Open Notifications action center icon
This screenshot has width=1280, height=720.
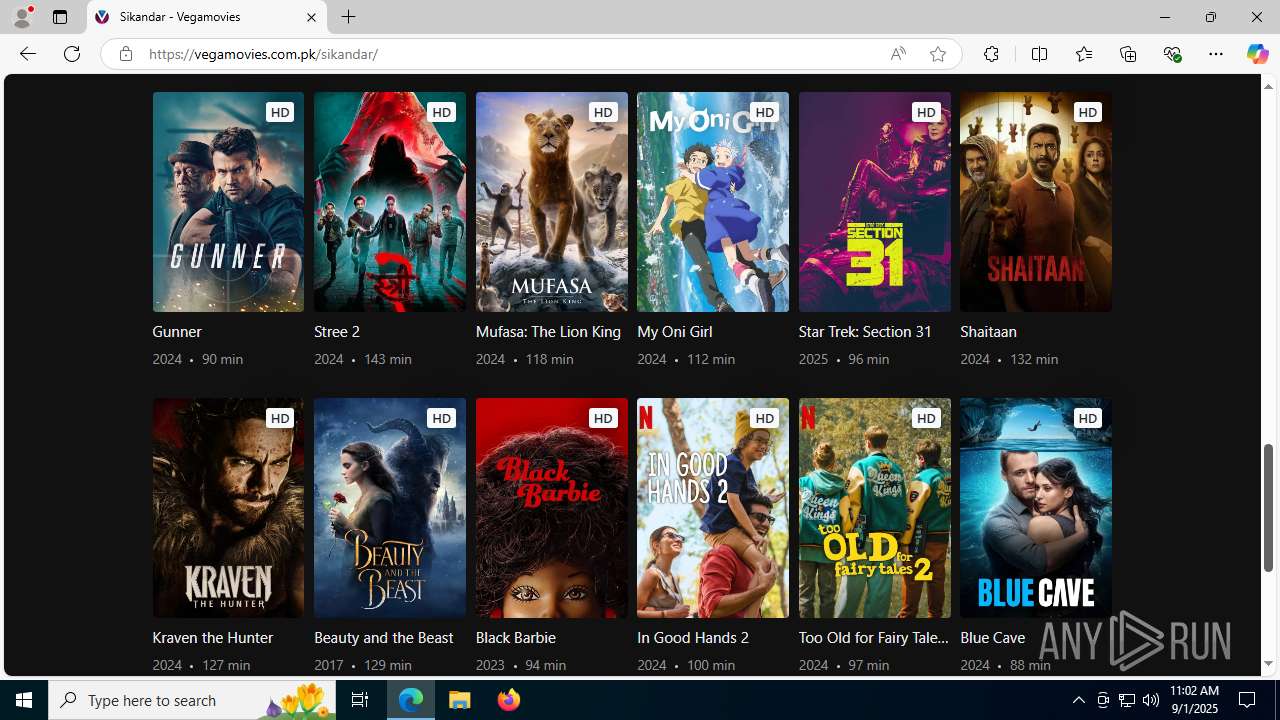(1247, 700)
